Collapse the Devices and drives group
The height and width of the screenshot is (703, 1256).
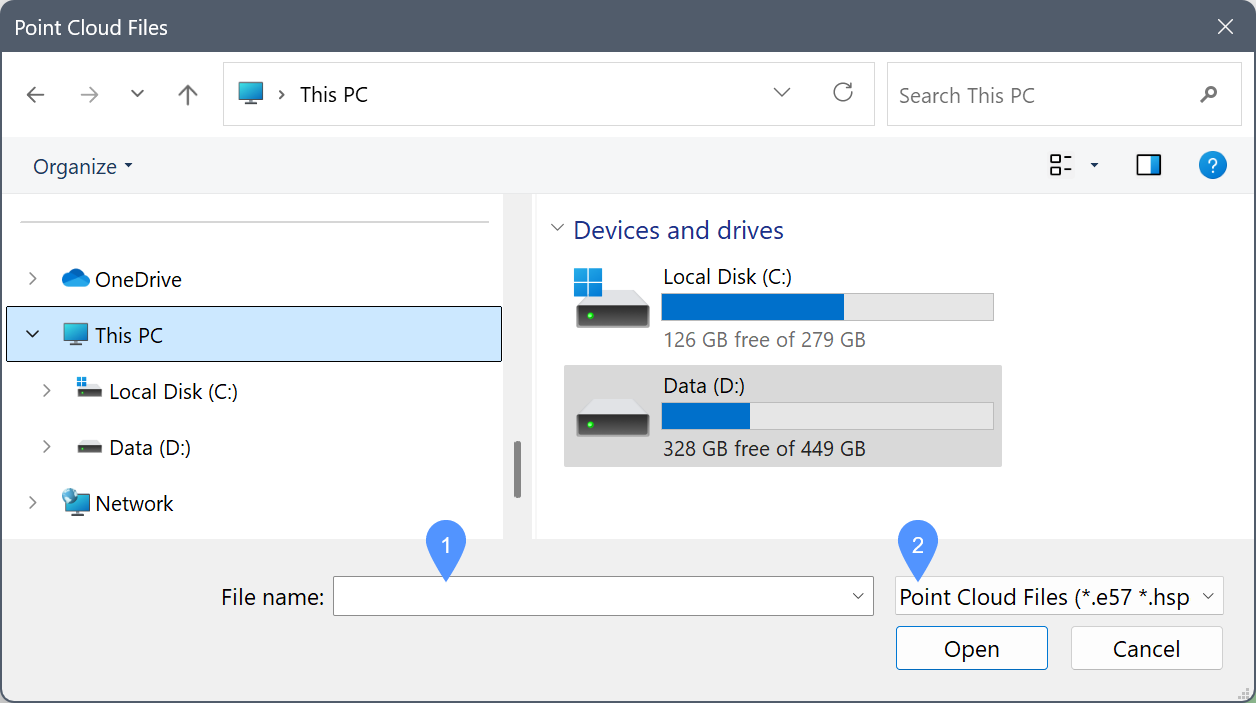557,229
